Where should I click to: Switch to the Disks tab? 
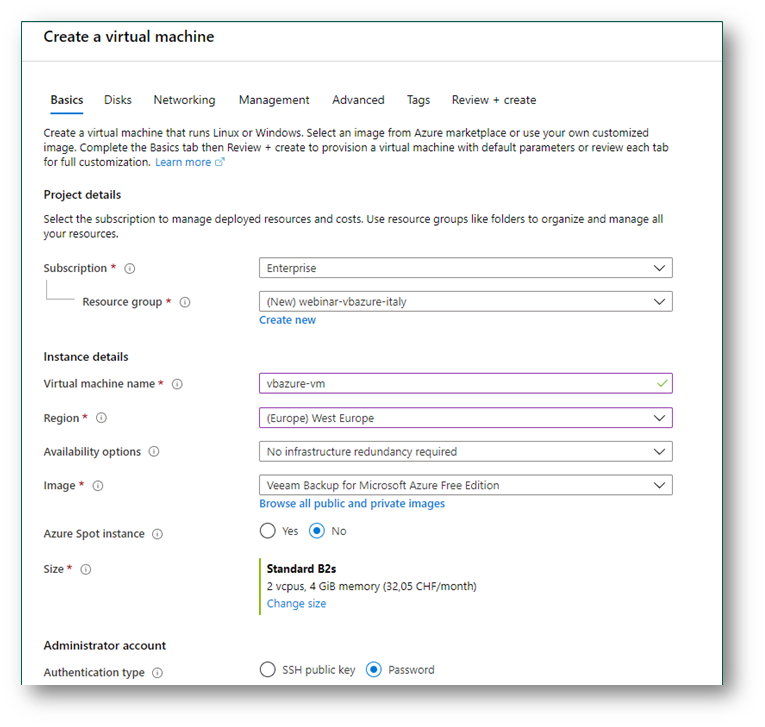click(x=118, y=100)
